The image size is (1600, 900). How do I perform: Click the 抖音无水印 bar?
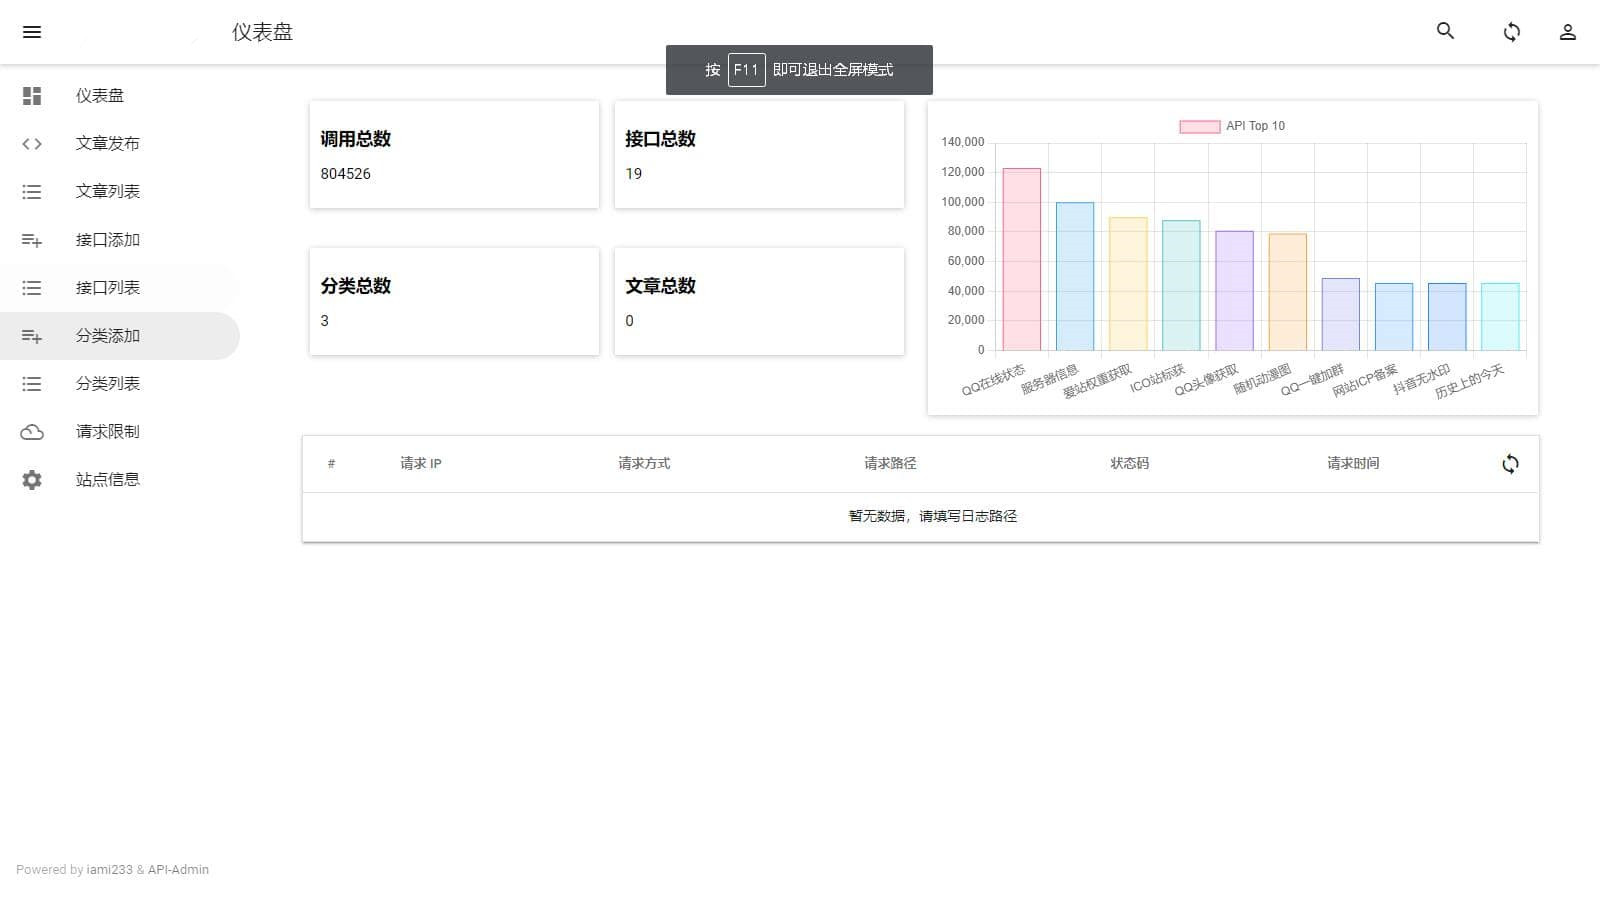point(1447,317)
